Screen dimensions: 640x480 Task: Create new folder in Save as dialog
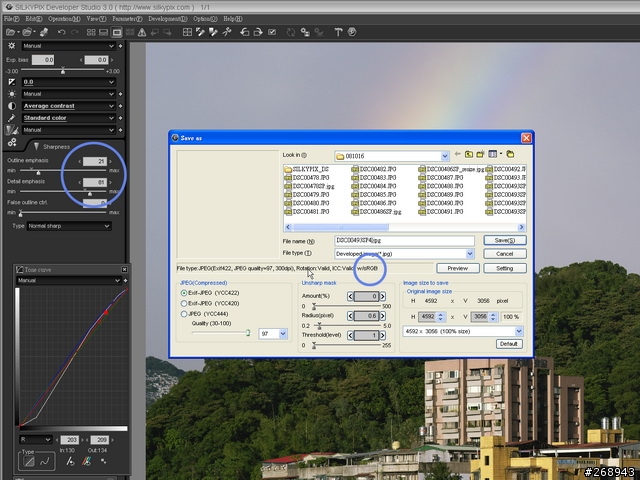coord(480,154)
